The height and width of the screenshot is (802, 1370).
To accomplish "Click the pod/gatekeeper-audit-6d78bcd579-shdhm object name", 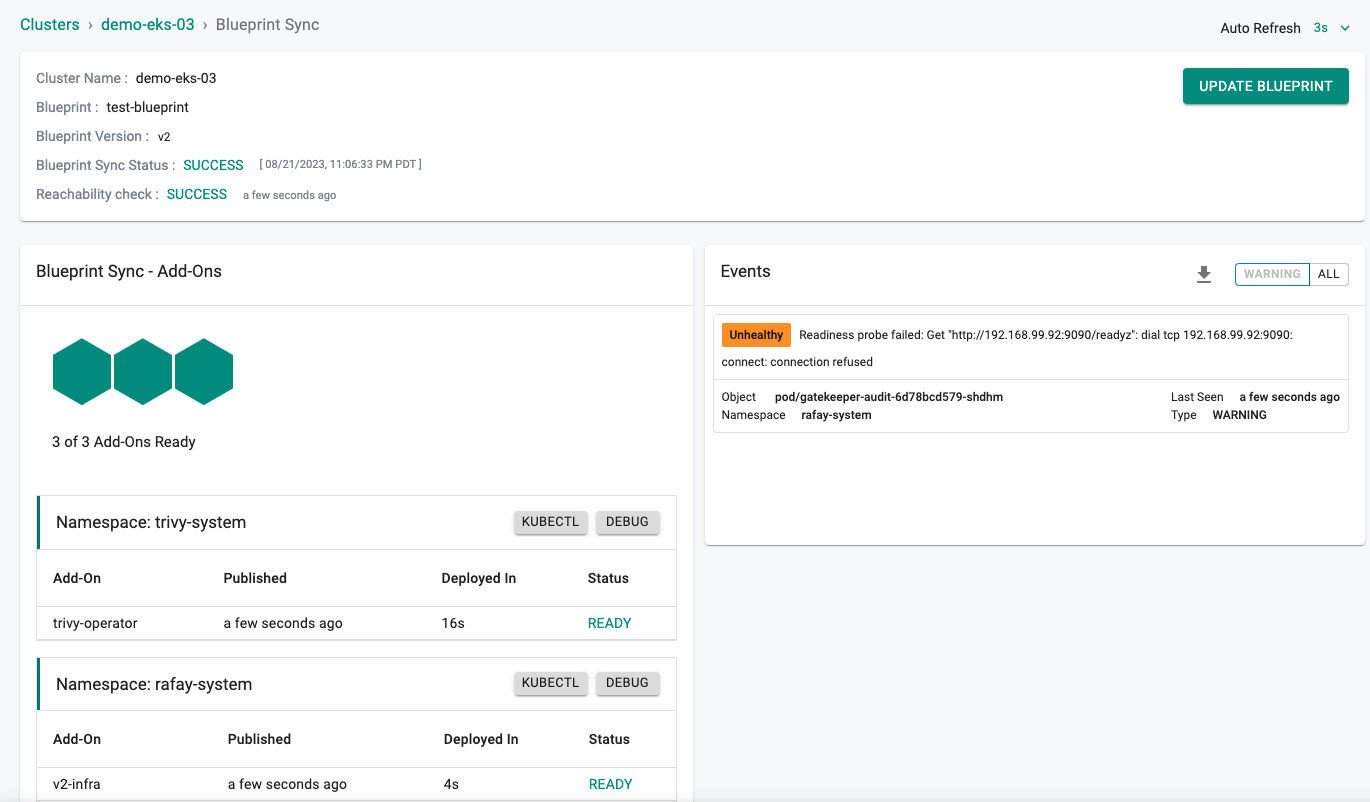I will coord(889,397).
